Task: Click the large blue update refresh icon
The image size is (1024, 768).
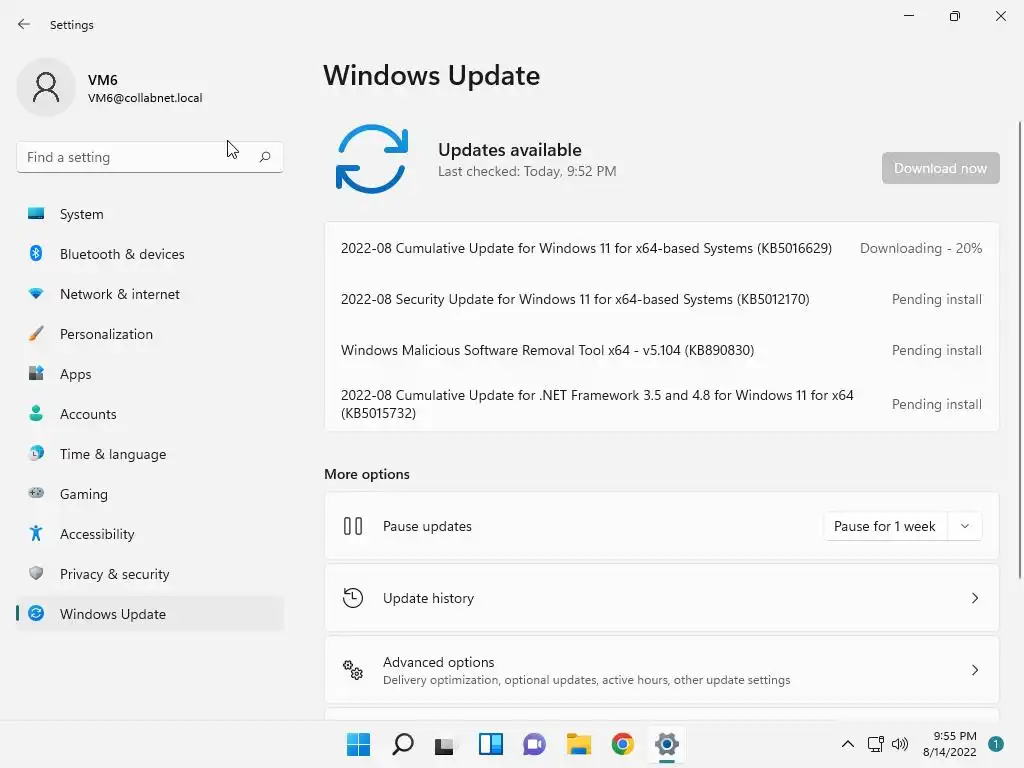Action: point(372,159)
